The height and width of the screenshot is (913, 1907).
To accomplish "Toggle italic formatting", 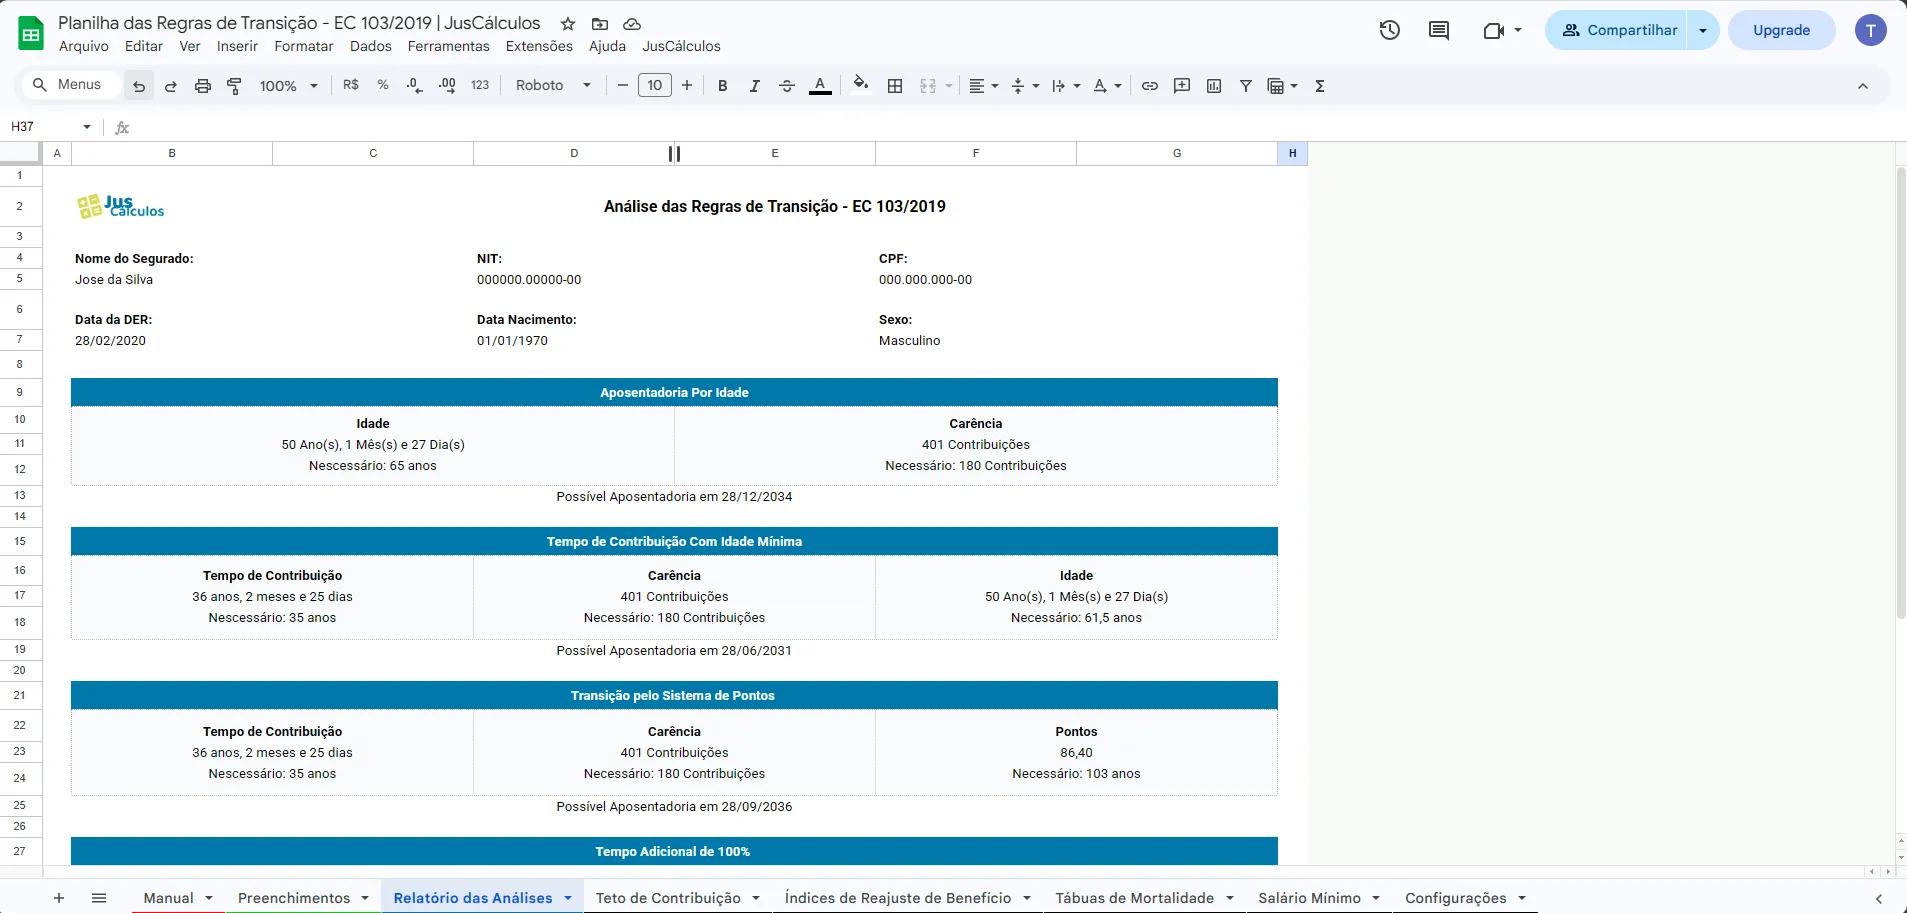I will click(x=755, y=86).
